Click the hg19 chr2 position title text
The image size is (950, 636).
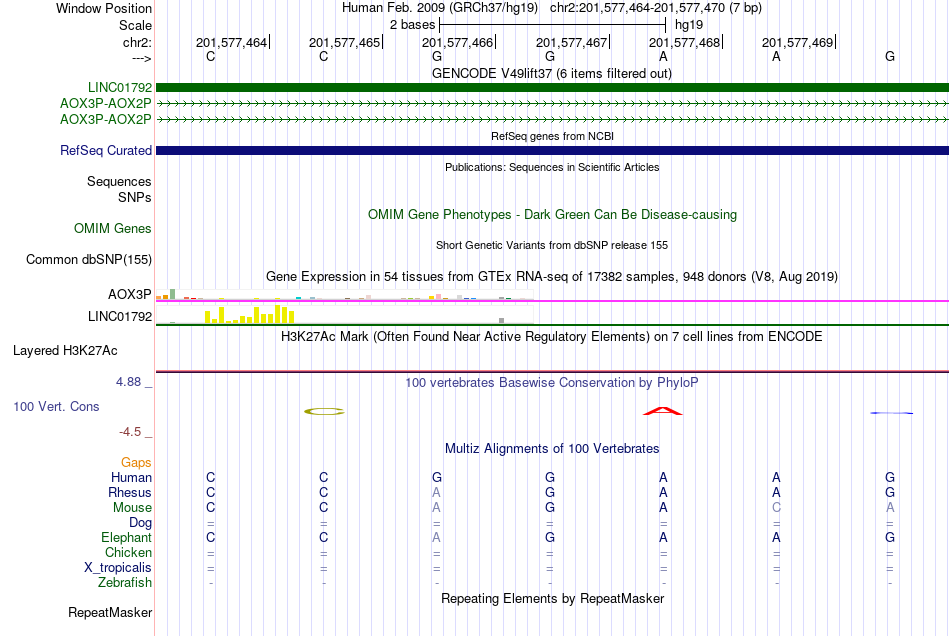551,8
